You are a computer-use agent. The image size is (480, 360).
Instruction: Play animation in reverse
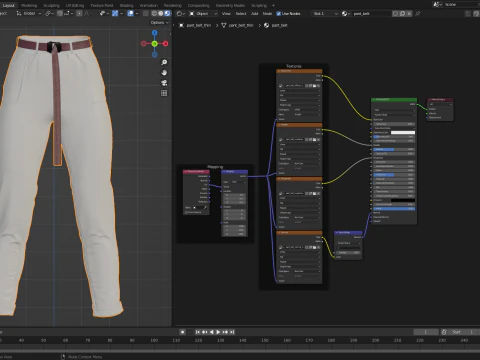pyautogui.click(x=211, y=332)
